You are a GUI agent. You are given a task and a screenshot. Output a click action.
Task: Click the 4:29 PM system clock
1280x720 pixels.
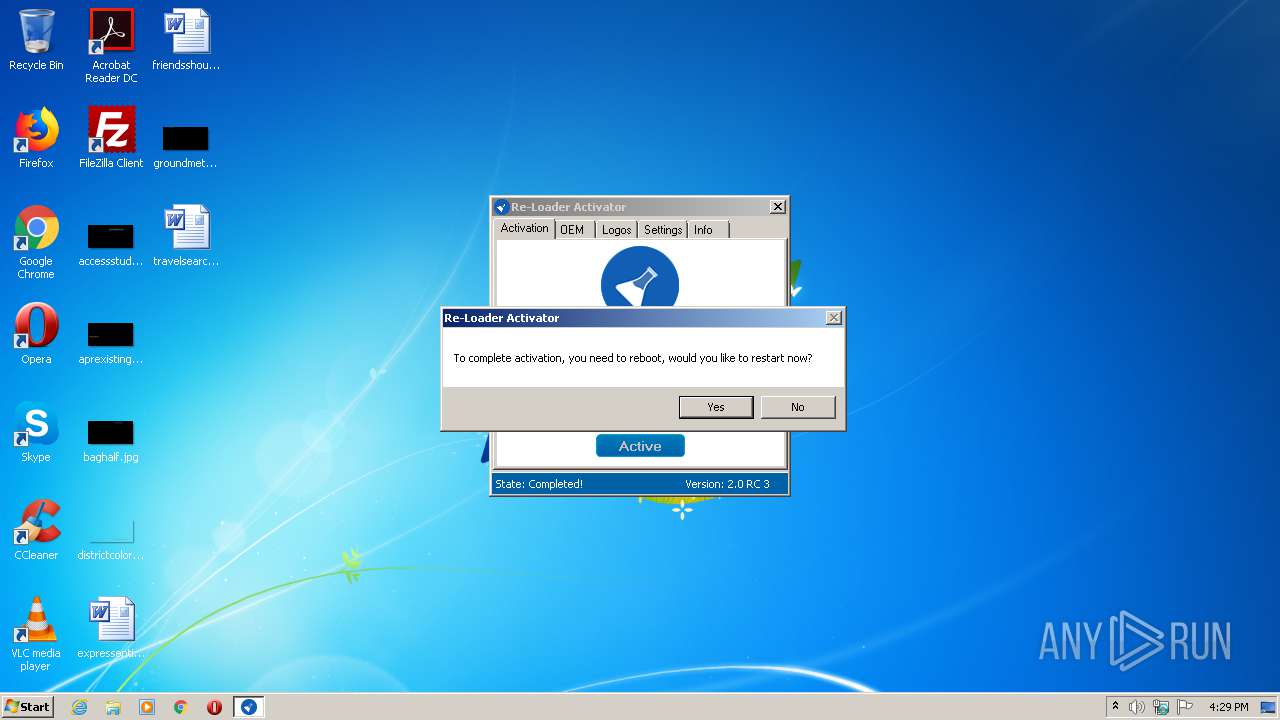point(1228,707)
